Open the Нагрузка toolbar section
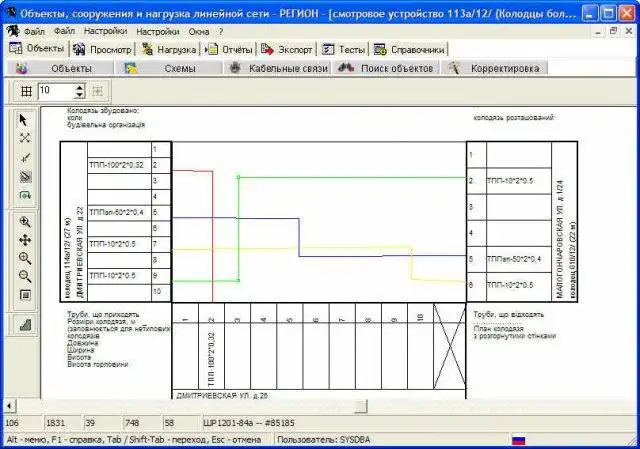640x449 pixels. coord(169,50)
